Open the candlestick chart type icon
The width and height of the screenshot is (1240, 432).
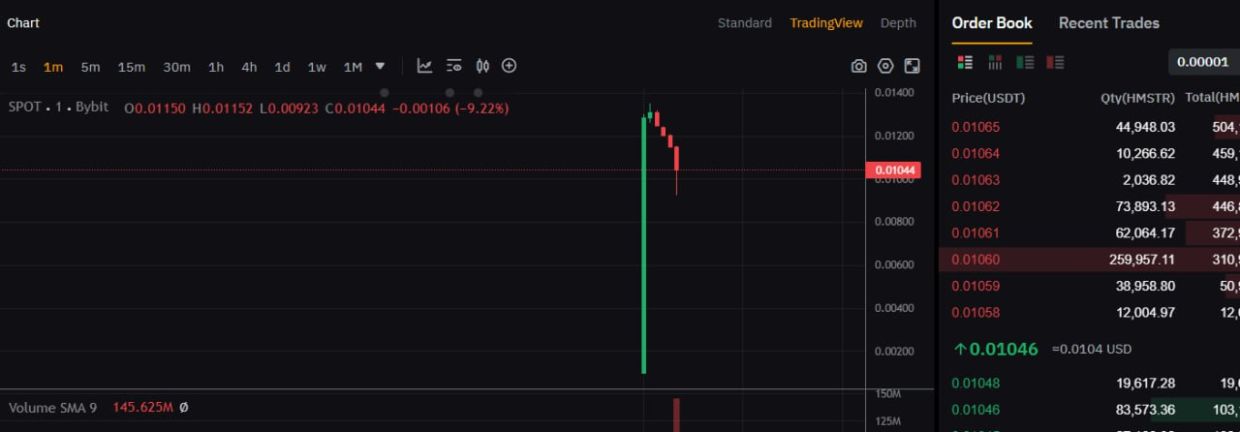tap(482, 66)
